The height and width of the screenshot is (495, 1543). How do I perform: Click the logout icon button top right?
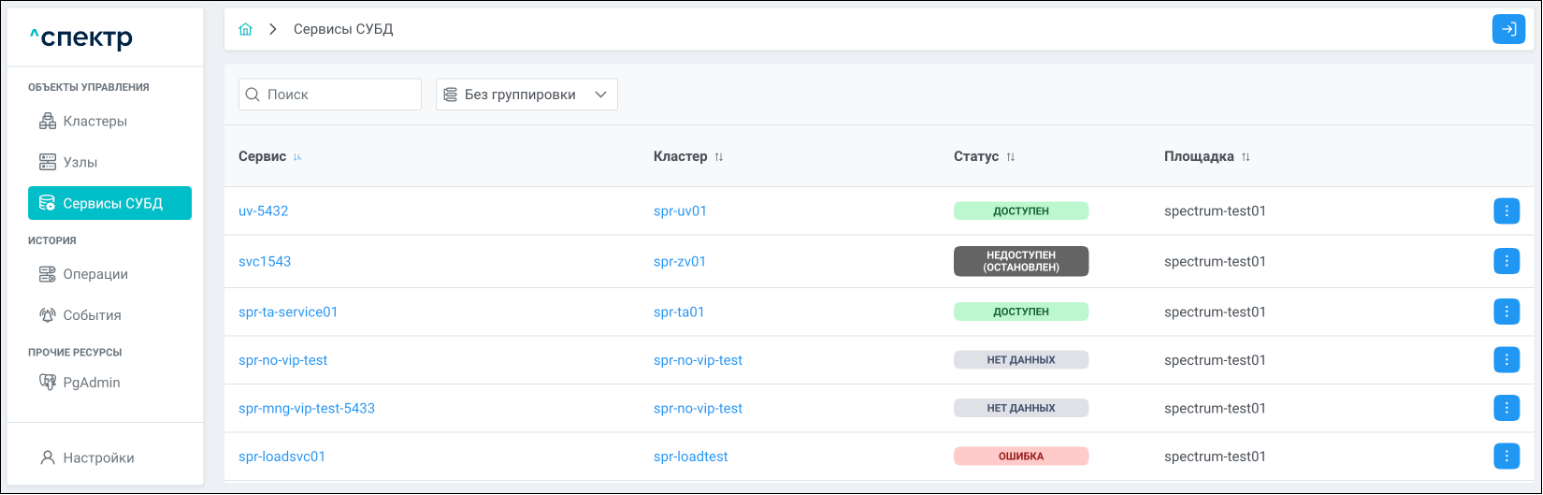1508,30
